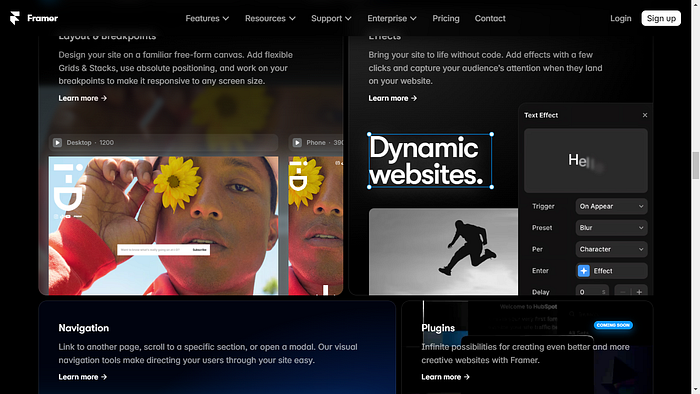Viewport: 700px width, 394px height.
Task: Click the Phone preview portrait image
Action: (316, 225)
